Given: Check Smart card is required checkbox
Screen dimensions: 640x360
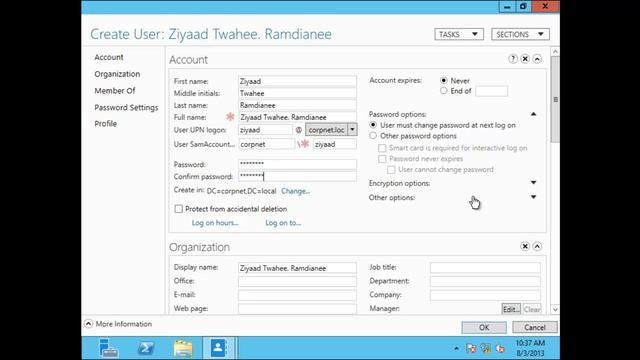Looking at the screenshot, I should coord(382,148).
